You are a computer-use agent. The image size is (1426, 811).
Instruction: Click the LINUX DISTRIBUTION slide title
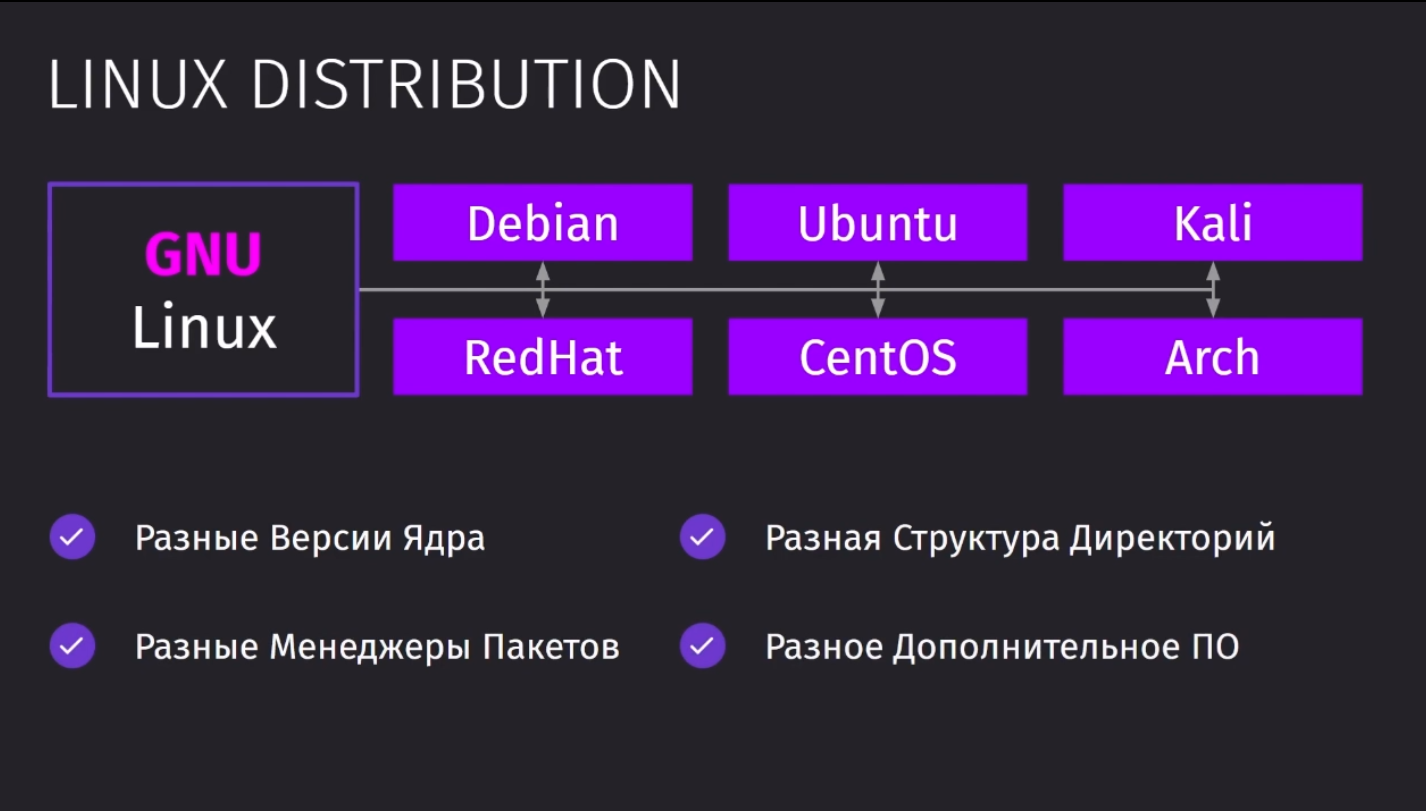[x=364, y=86]
